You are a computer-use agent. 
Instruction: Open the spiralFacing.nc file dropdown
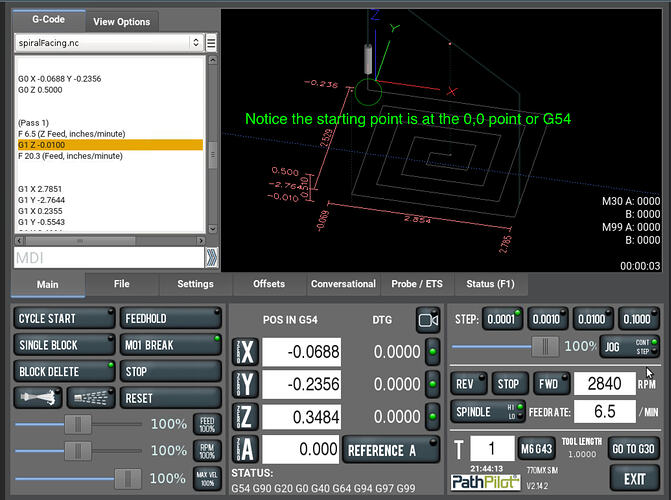[x=109, y=43]
